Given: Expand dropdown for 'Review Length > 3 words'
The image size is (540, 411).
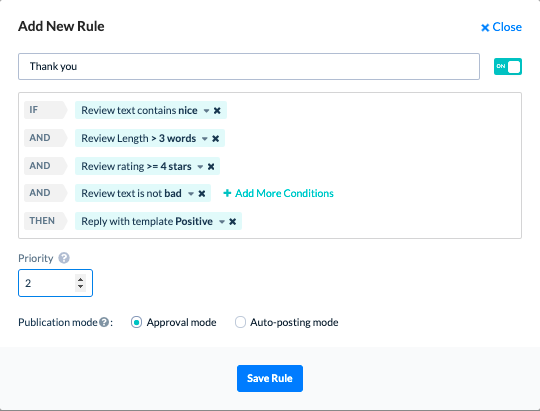Looking at the screenshot, I should tap(205, 139).
